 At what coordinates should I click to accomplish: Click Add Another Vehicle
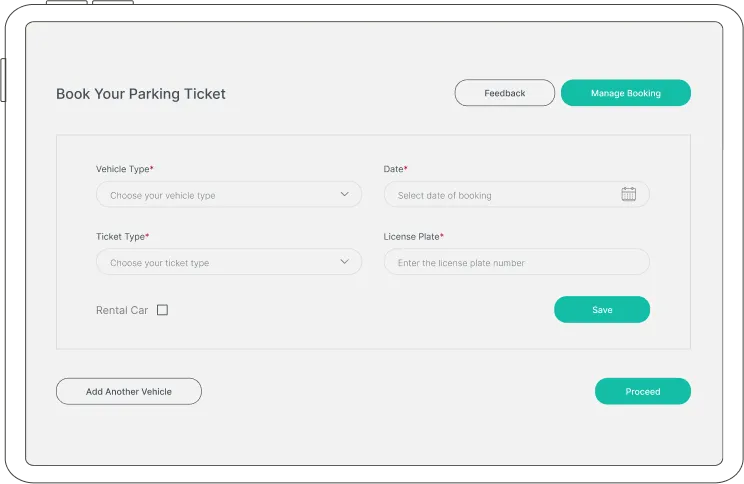tap(128, 391)
